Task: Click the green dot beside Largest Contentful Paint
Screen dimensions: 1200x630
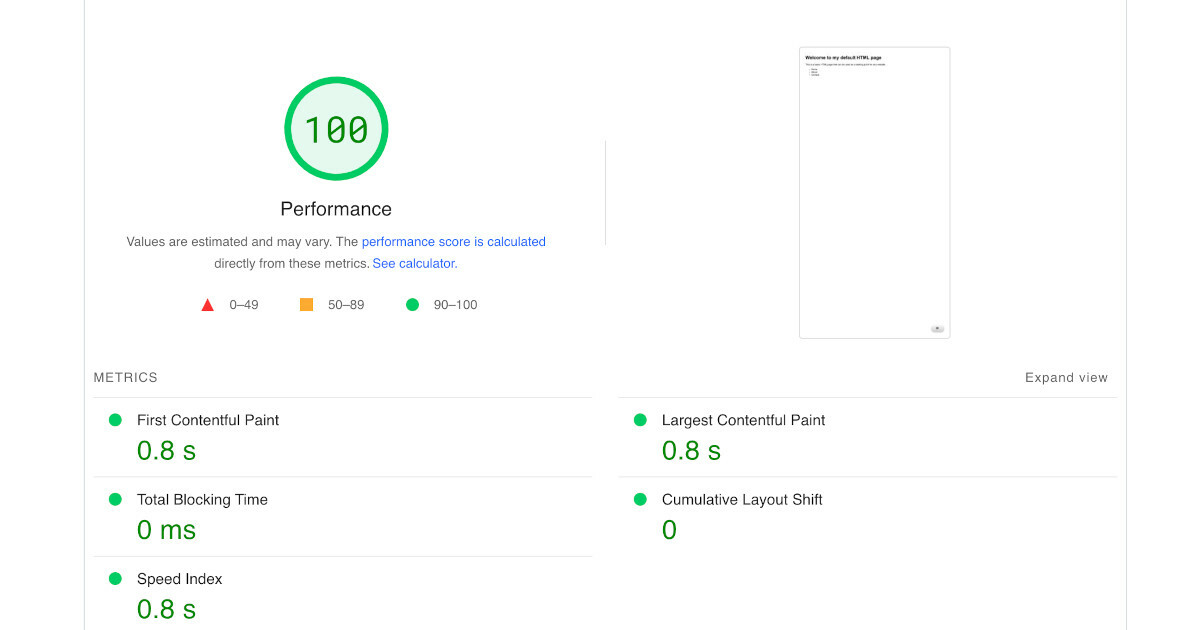Action: pyautogui.click(x=640, y=420)
